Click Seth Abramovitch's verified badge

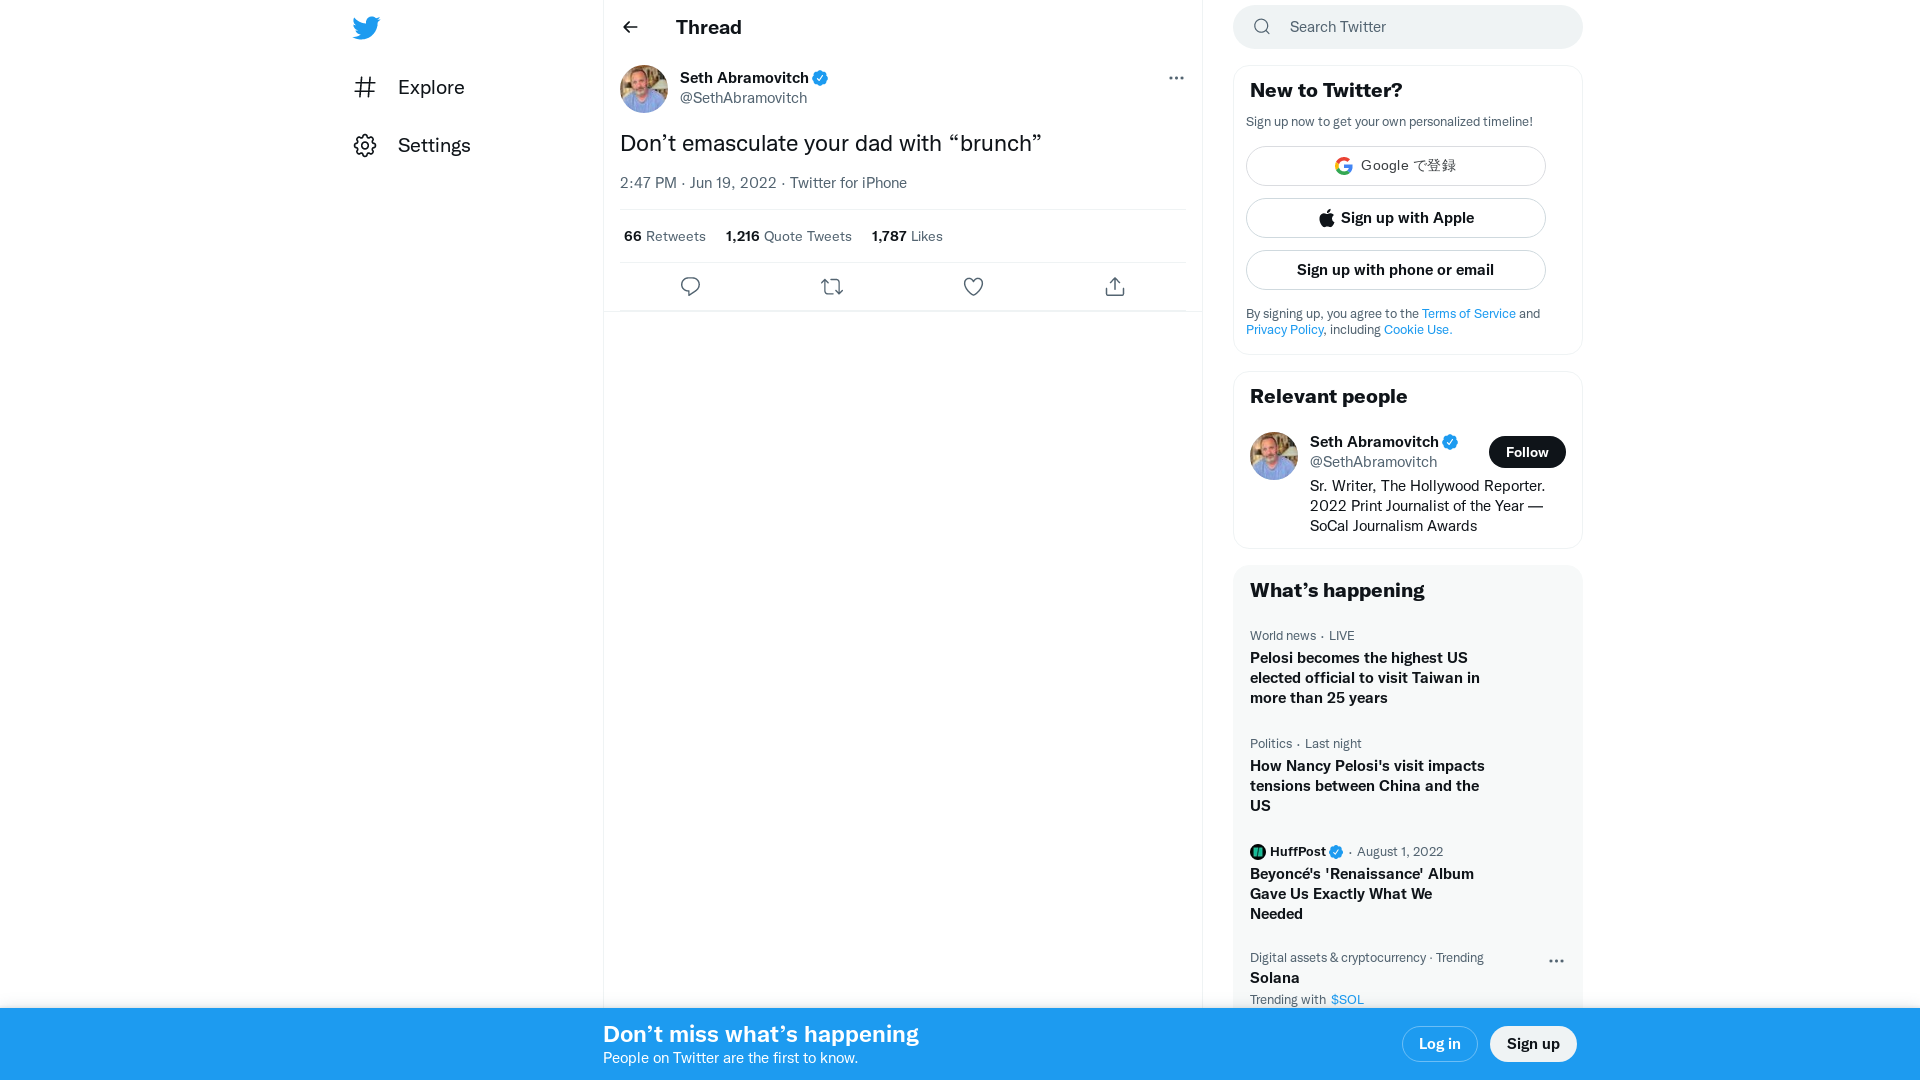coord(820,77)
